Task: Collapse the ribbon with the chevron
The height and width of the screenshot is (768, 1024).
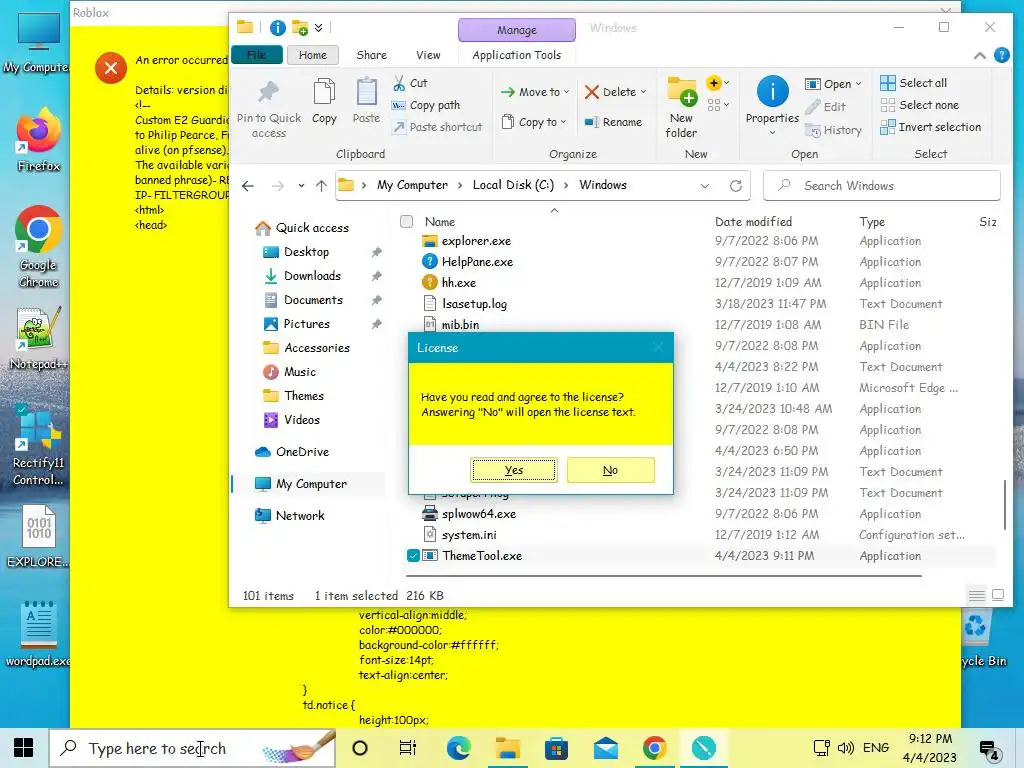Action: coord(980,56)
